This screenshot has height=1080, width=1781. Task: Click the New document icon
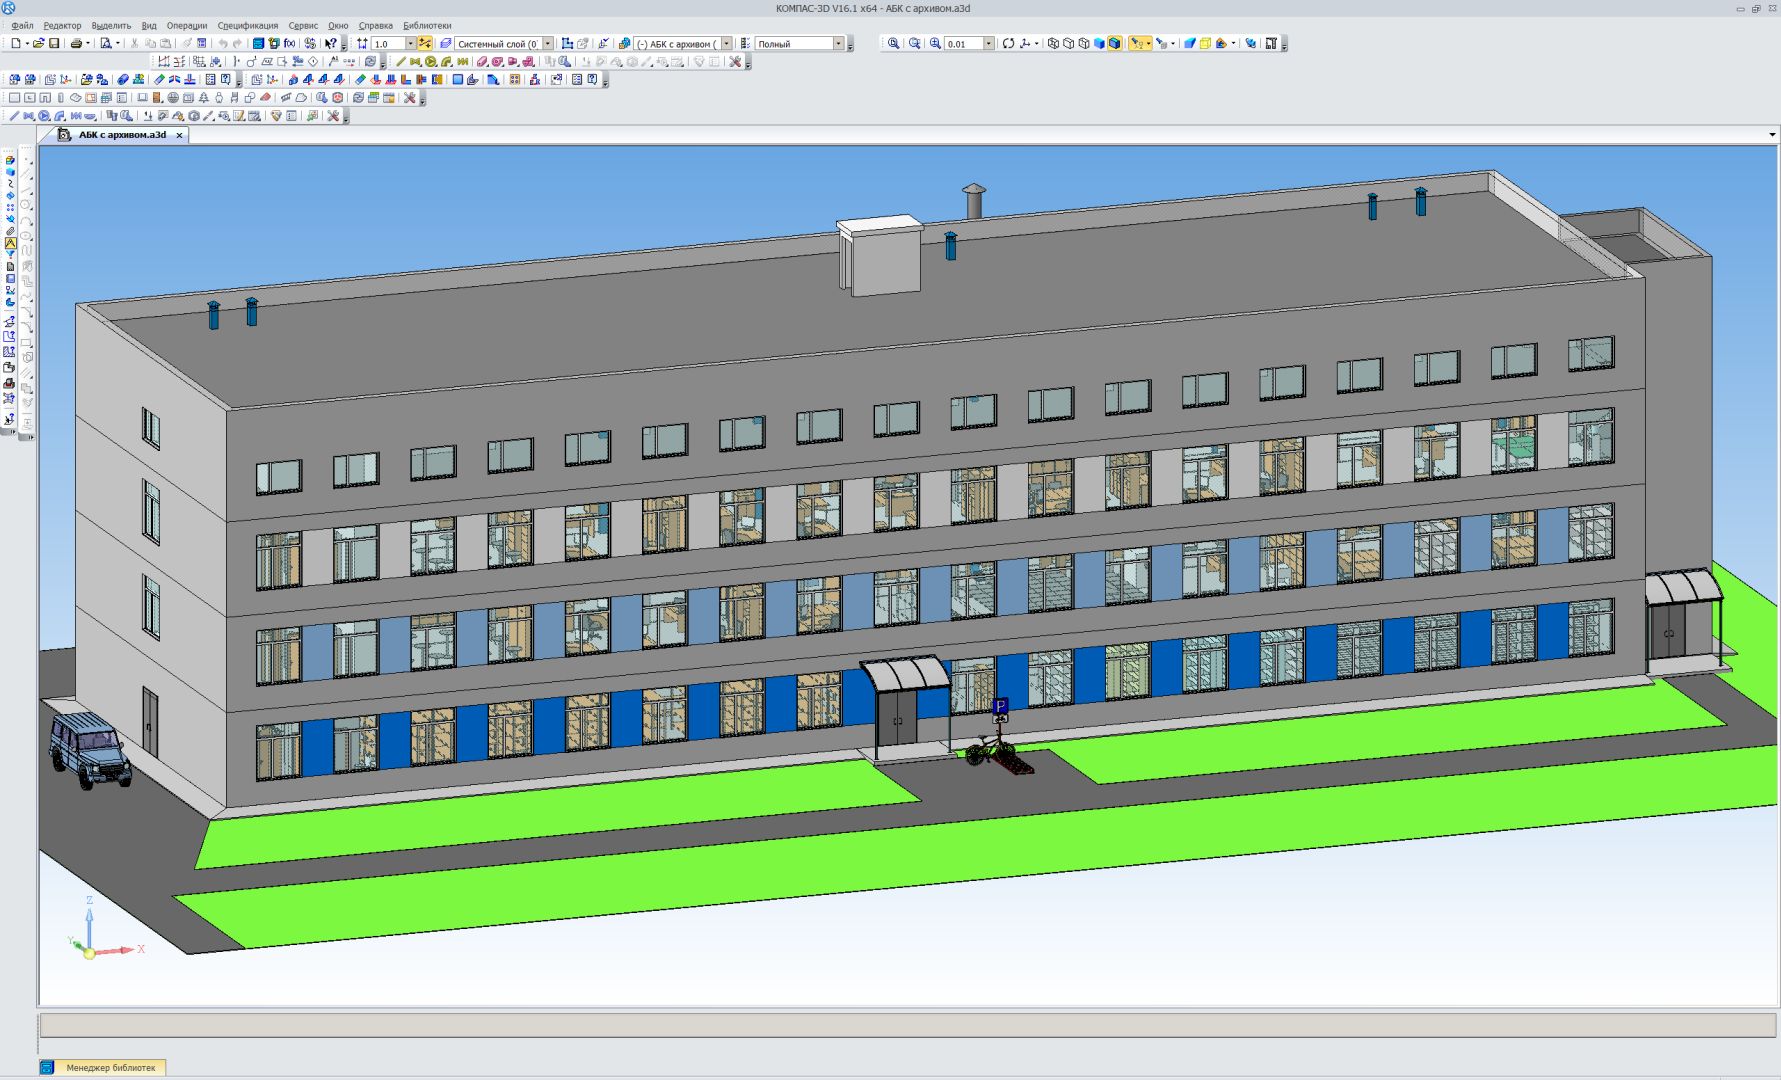click(x=16, y=44)
